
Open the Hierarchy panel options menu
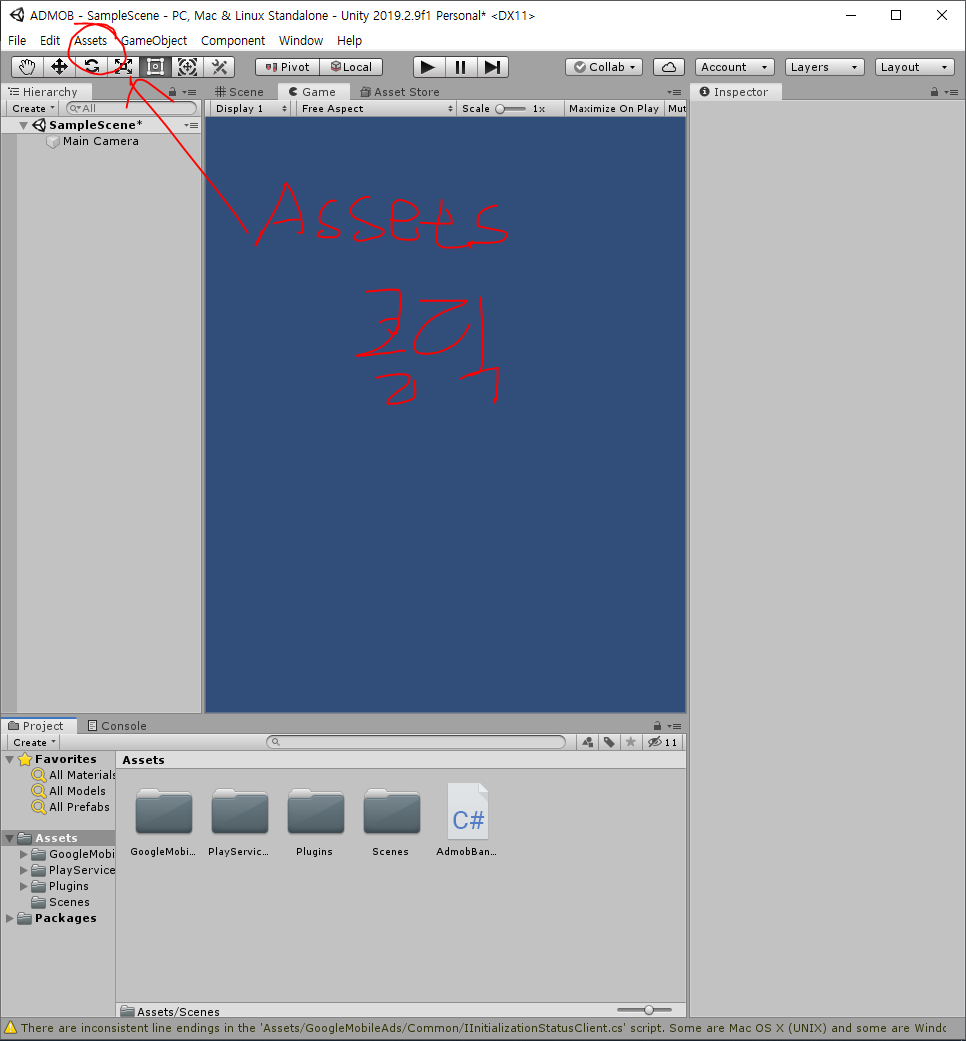[190, 92]
